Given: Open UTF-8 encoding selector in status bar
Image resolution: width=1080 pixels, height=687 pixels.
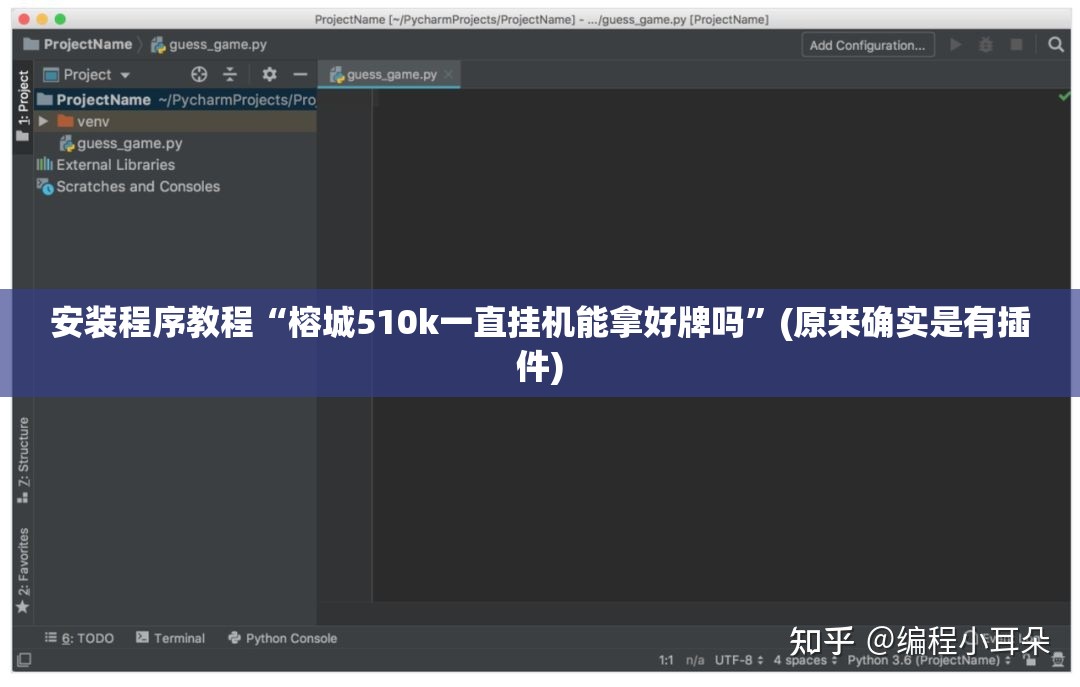Looking at the screenshot, I should pyautogui.click(x=738, y=660).
